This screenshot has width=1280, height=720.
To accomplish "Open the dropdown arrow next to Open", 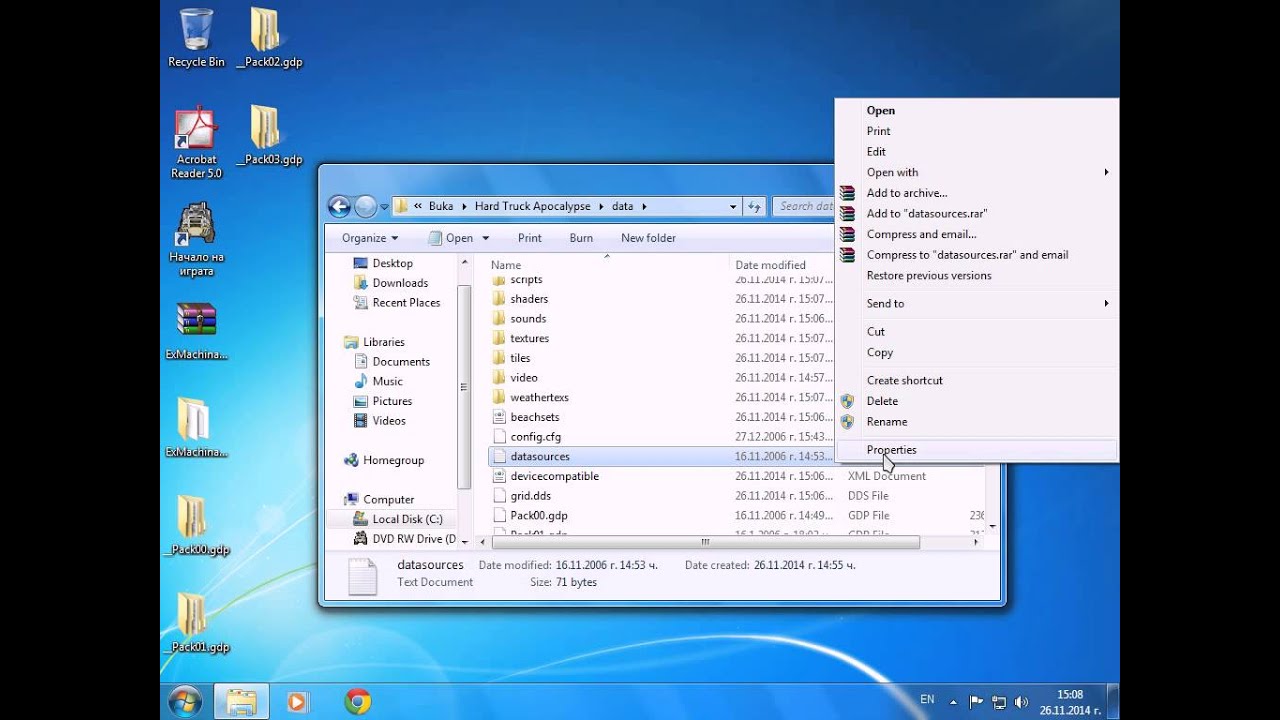I will (486, 238).
